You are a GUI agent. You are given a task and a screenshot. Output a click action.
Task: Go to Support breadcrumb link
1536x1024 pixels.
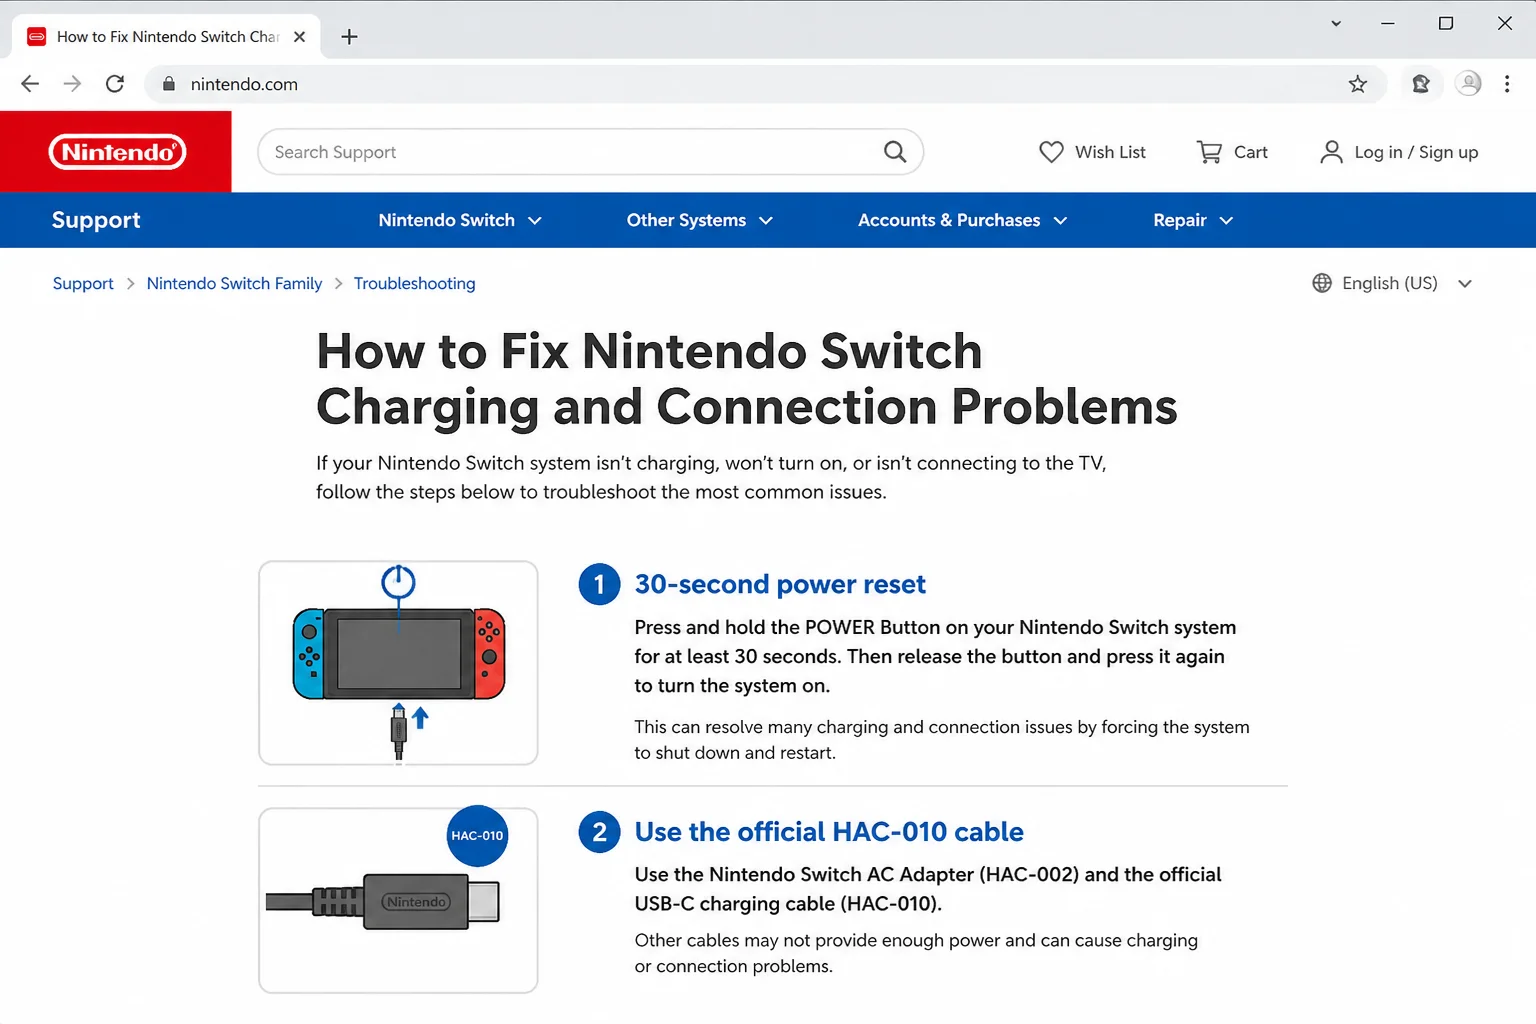(83, 283)
